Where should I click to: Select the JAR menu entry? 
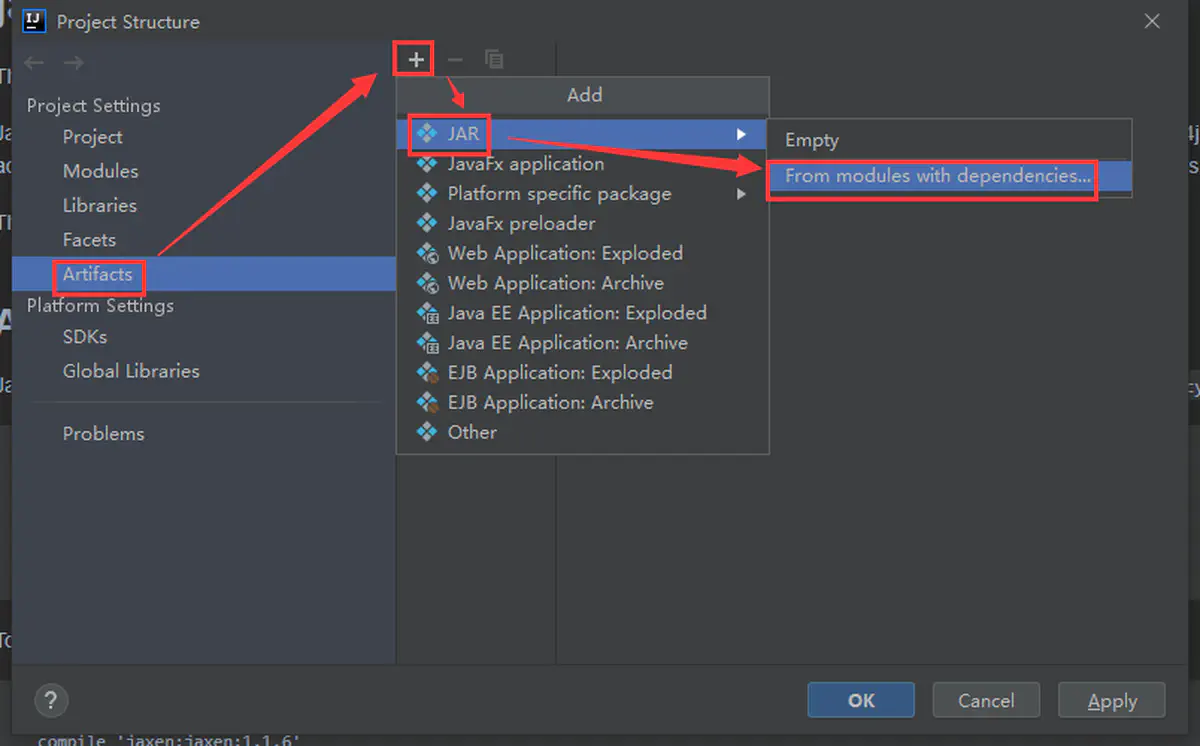[x=583, y=134]
